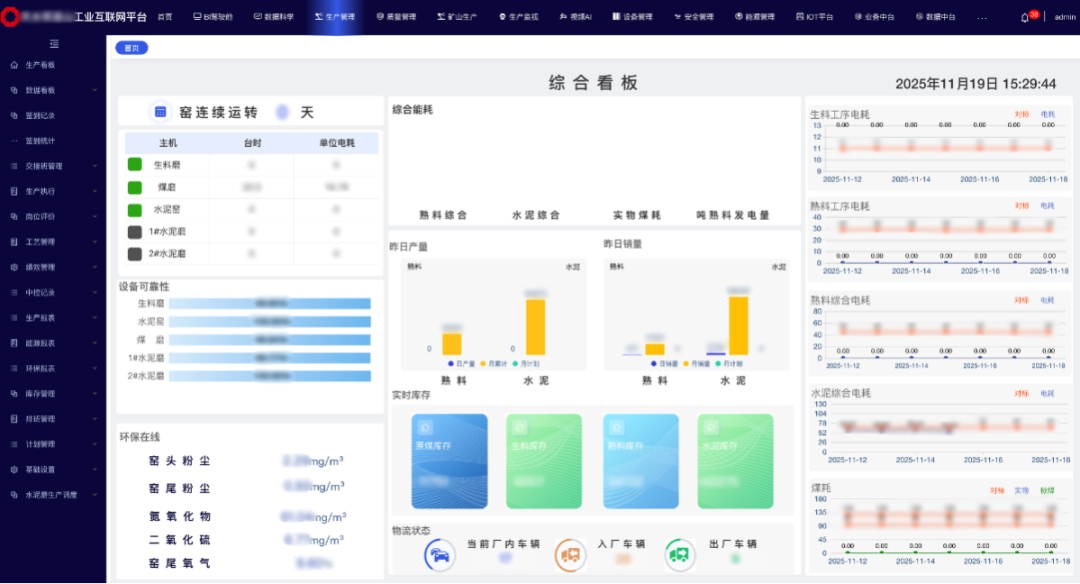1080x584 pixels.
Task: Click the platform logo in the top-left corner
Action: (11, 17)
